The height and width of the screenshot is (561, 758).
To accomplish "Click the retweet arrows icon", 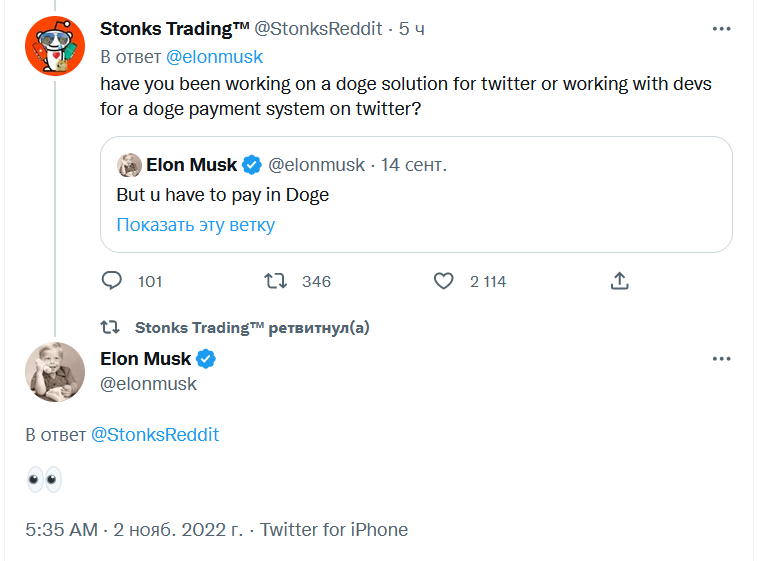I will 275,281.
